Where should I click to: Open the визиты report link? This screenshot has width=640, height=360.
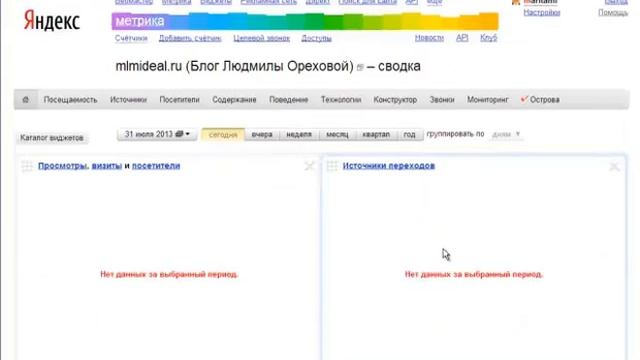107,166
